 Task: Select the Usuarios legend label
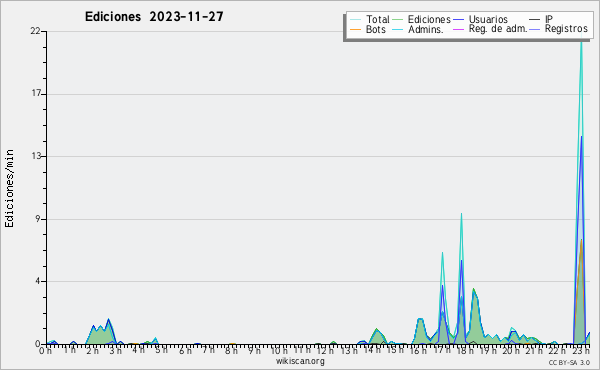pyautogui.click(x=488, y=19)
